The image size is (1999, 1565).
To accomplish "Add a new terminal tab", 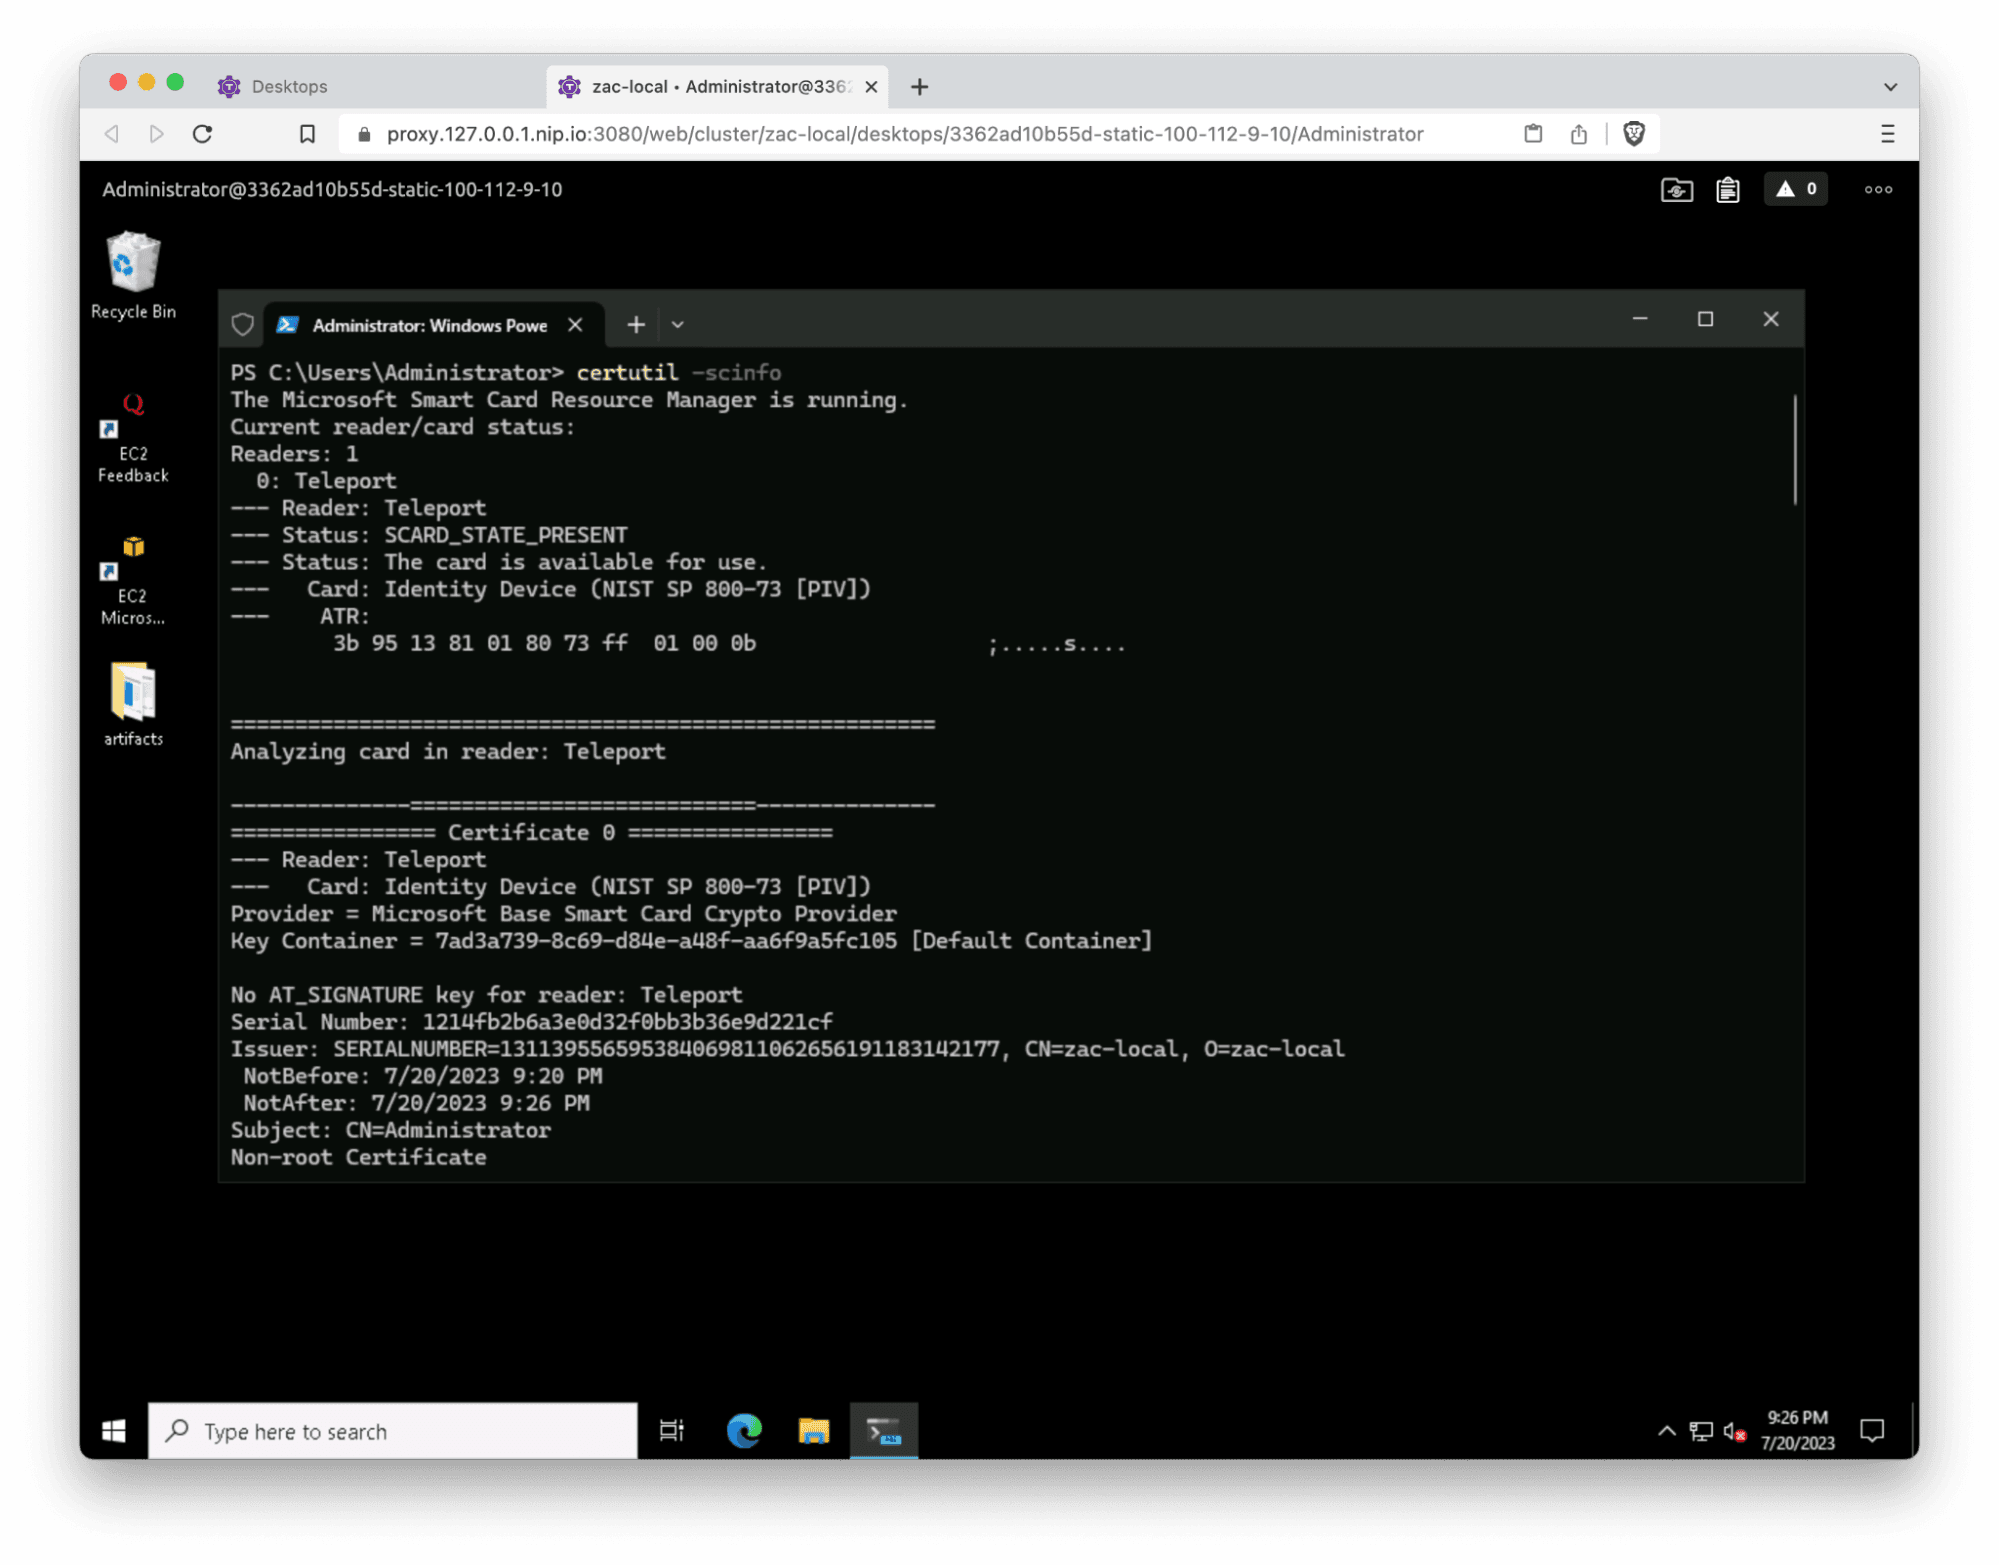I will coord(636,325).
